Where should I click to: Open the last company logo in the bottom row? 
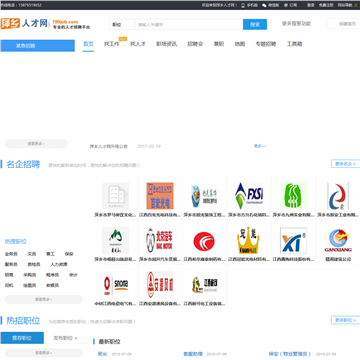point(204,285)
